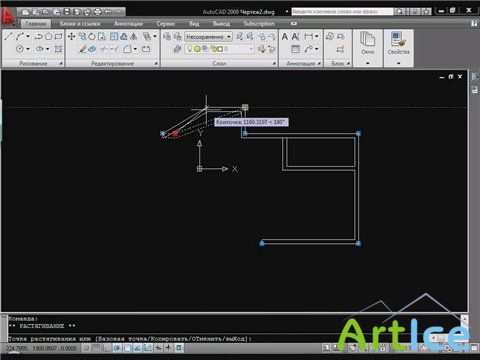This screenshot has width=480, height=360.
Task: Switch to the Блоки и ссылки tab
Action: click(x=80, y=24)
